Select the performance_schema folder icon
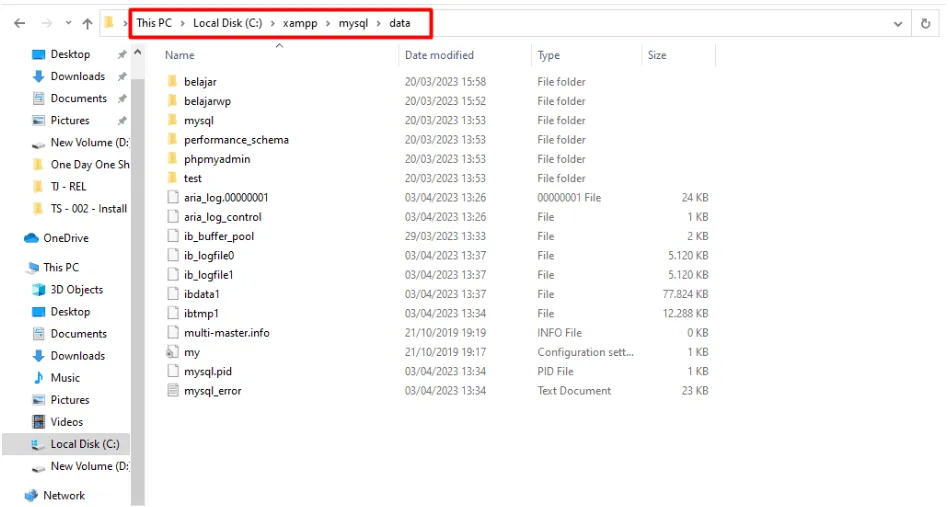The height and width of the screenshot is (507, 949). (172, 139)
